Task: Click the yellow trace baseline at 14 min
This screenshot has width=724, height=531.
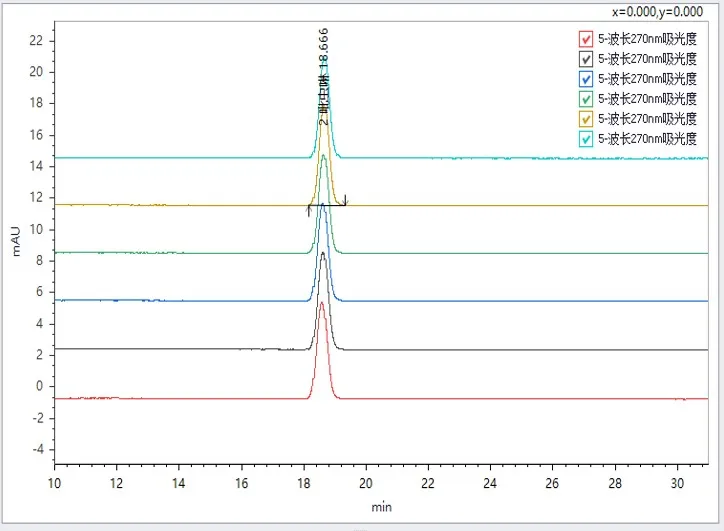Action: point(179,205)
